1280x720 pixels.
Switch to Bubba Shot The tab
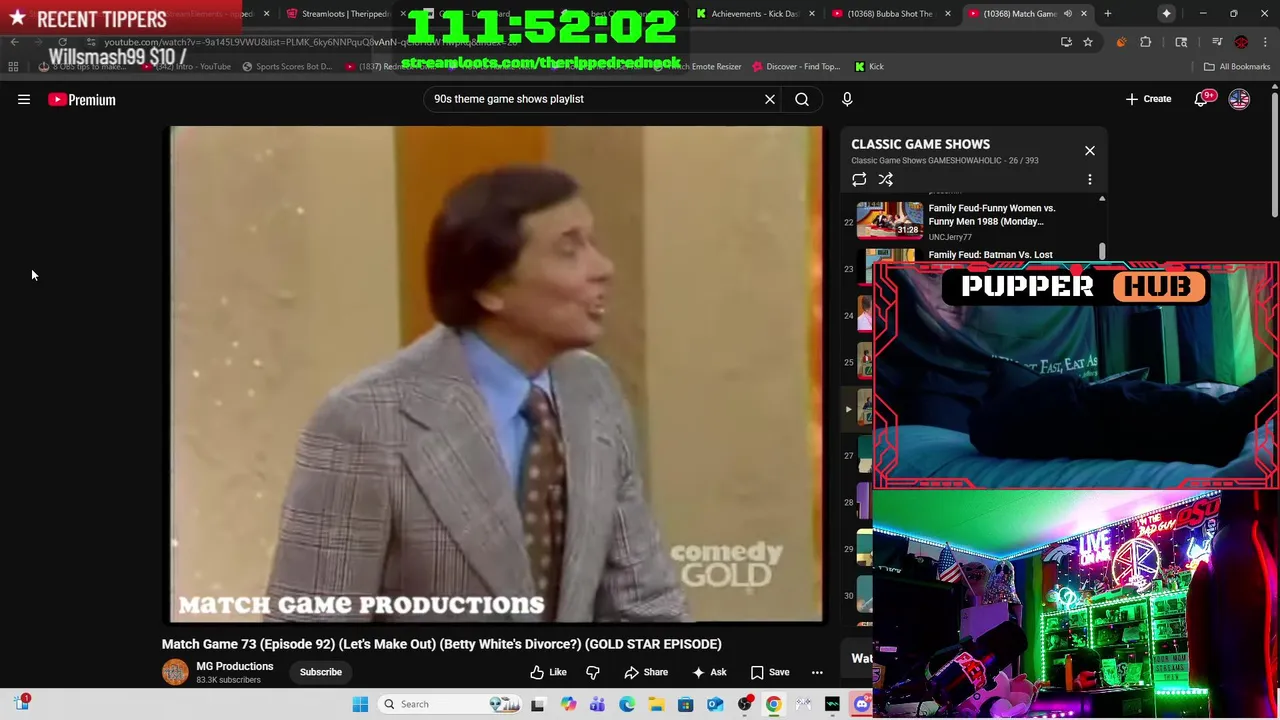890,14
